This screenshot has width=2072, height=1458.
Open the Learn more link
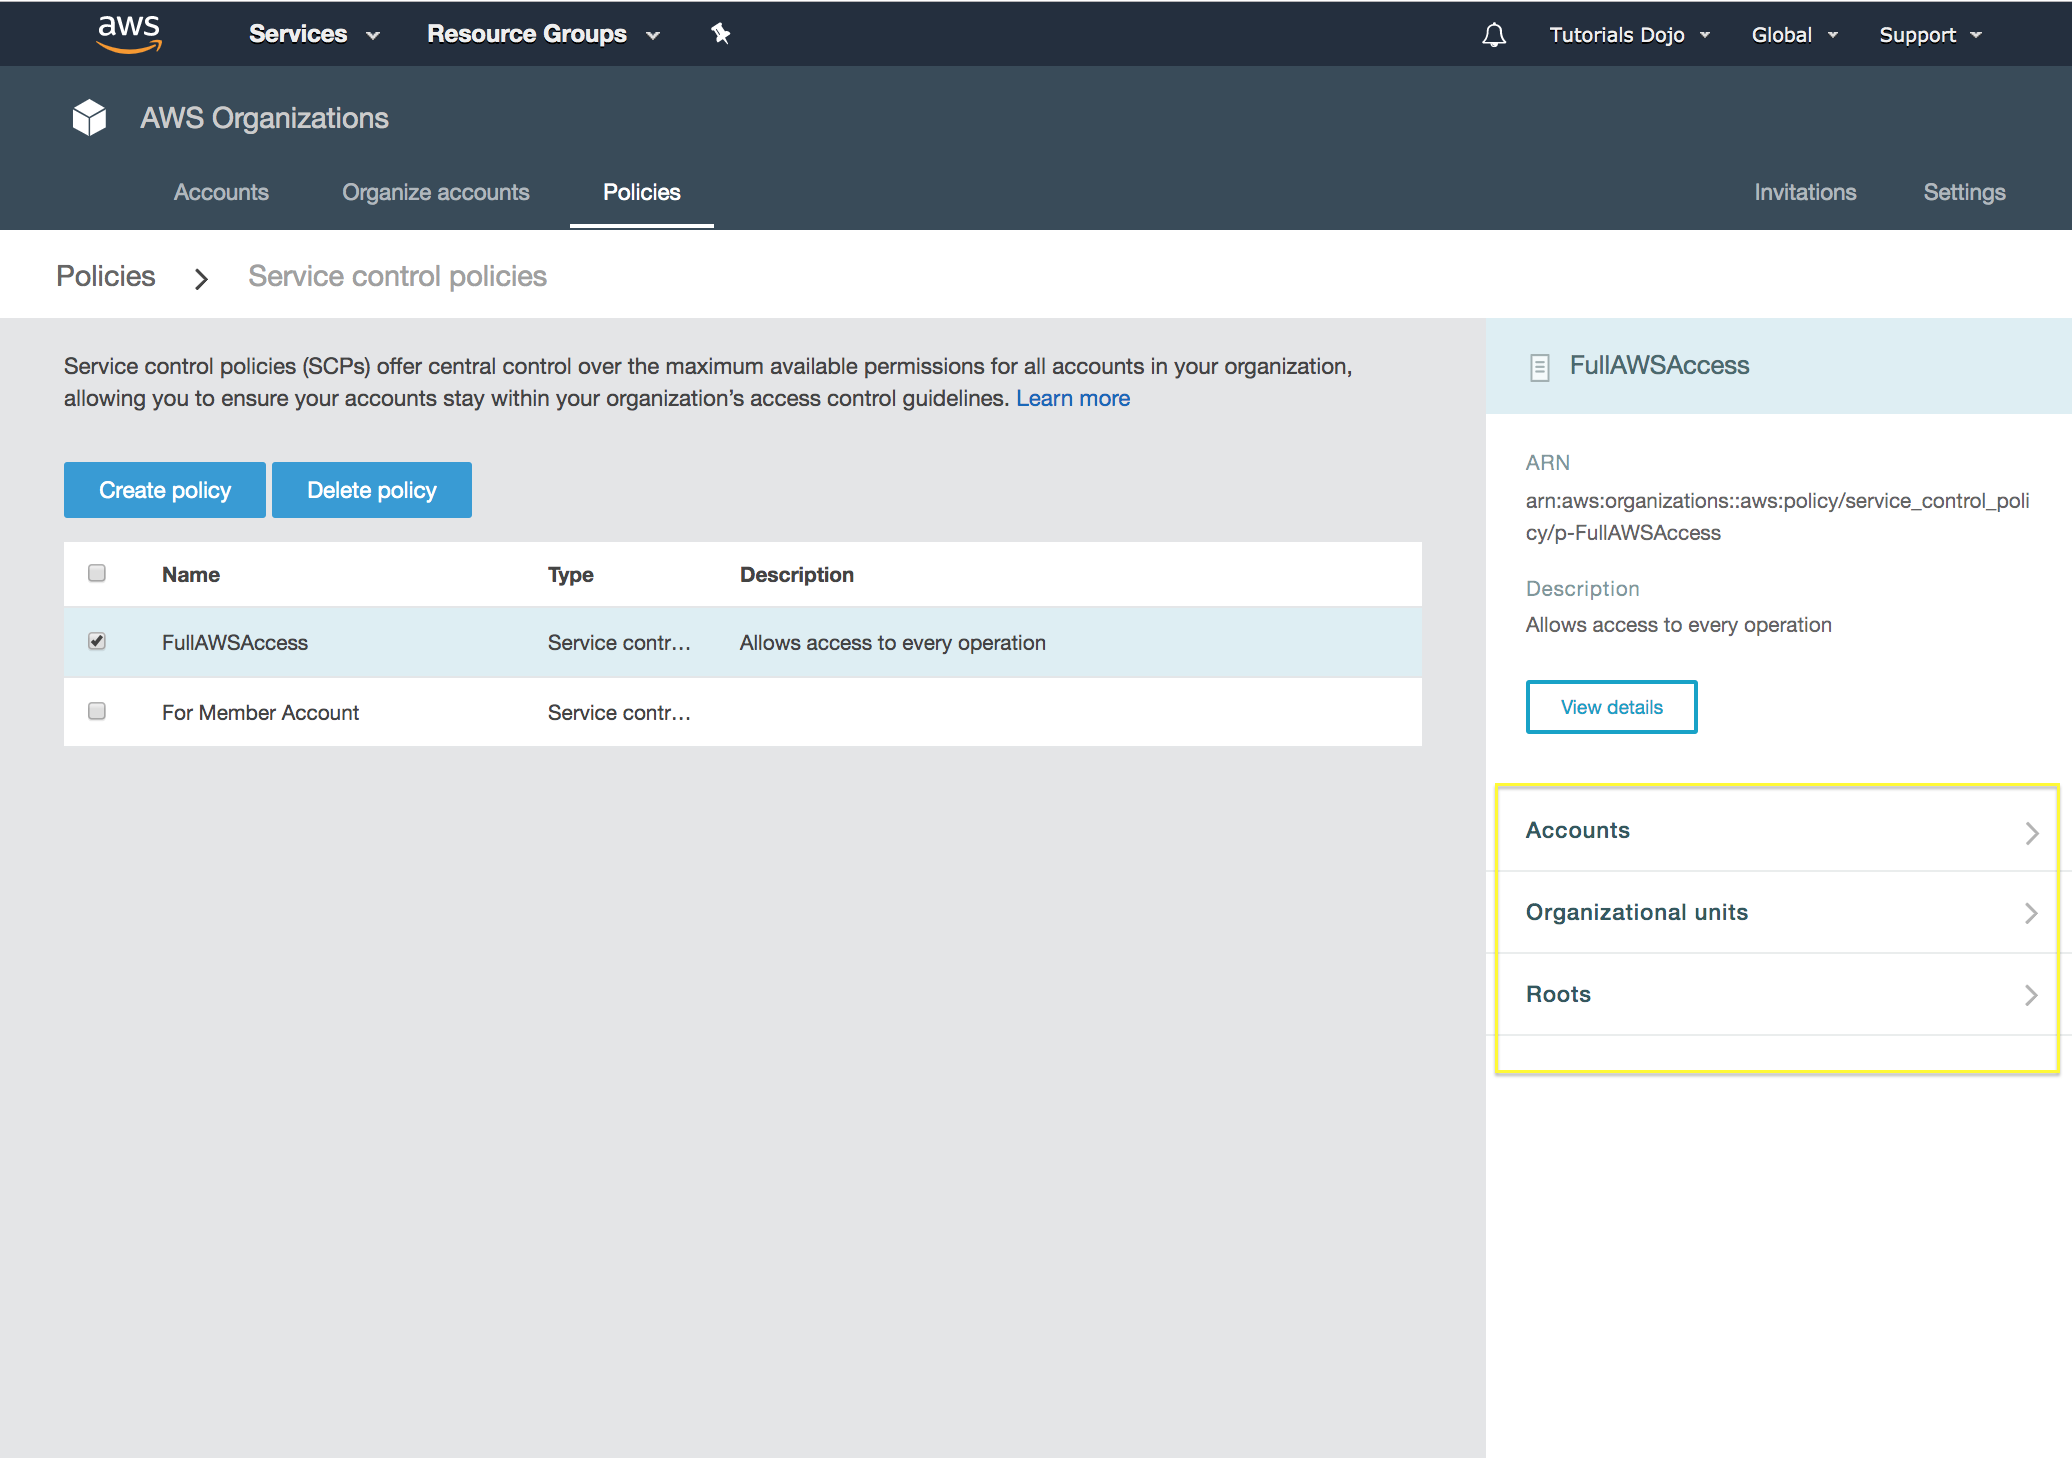(1073, 398)
